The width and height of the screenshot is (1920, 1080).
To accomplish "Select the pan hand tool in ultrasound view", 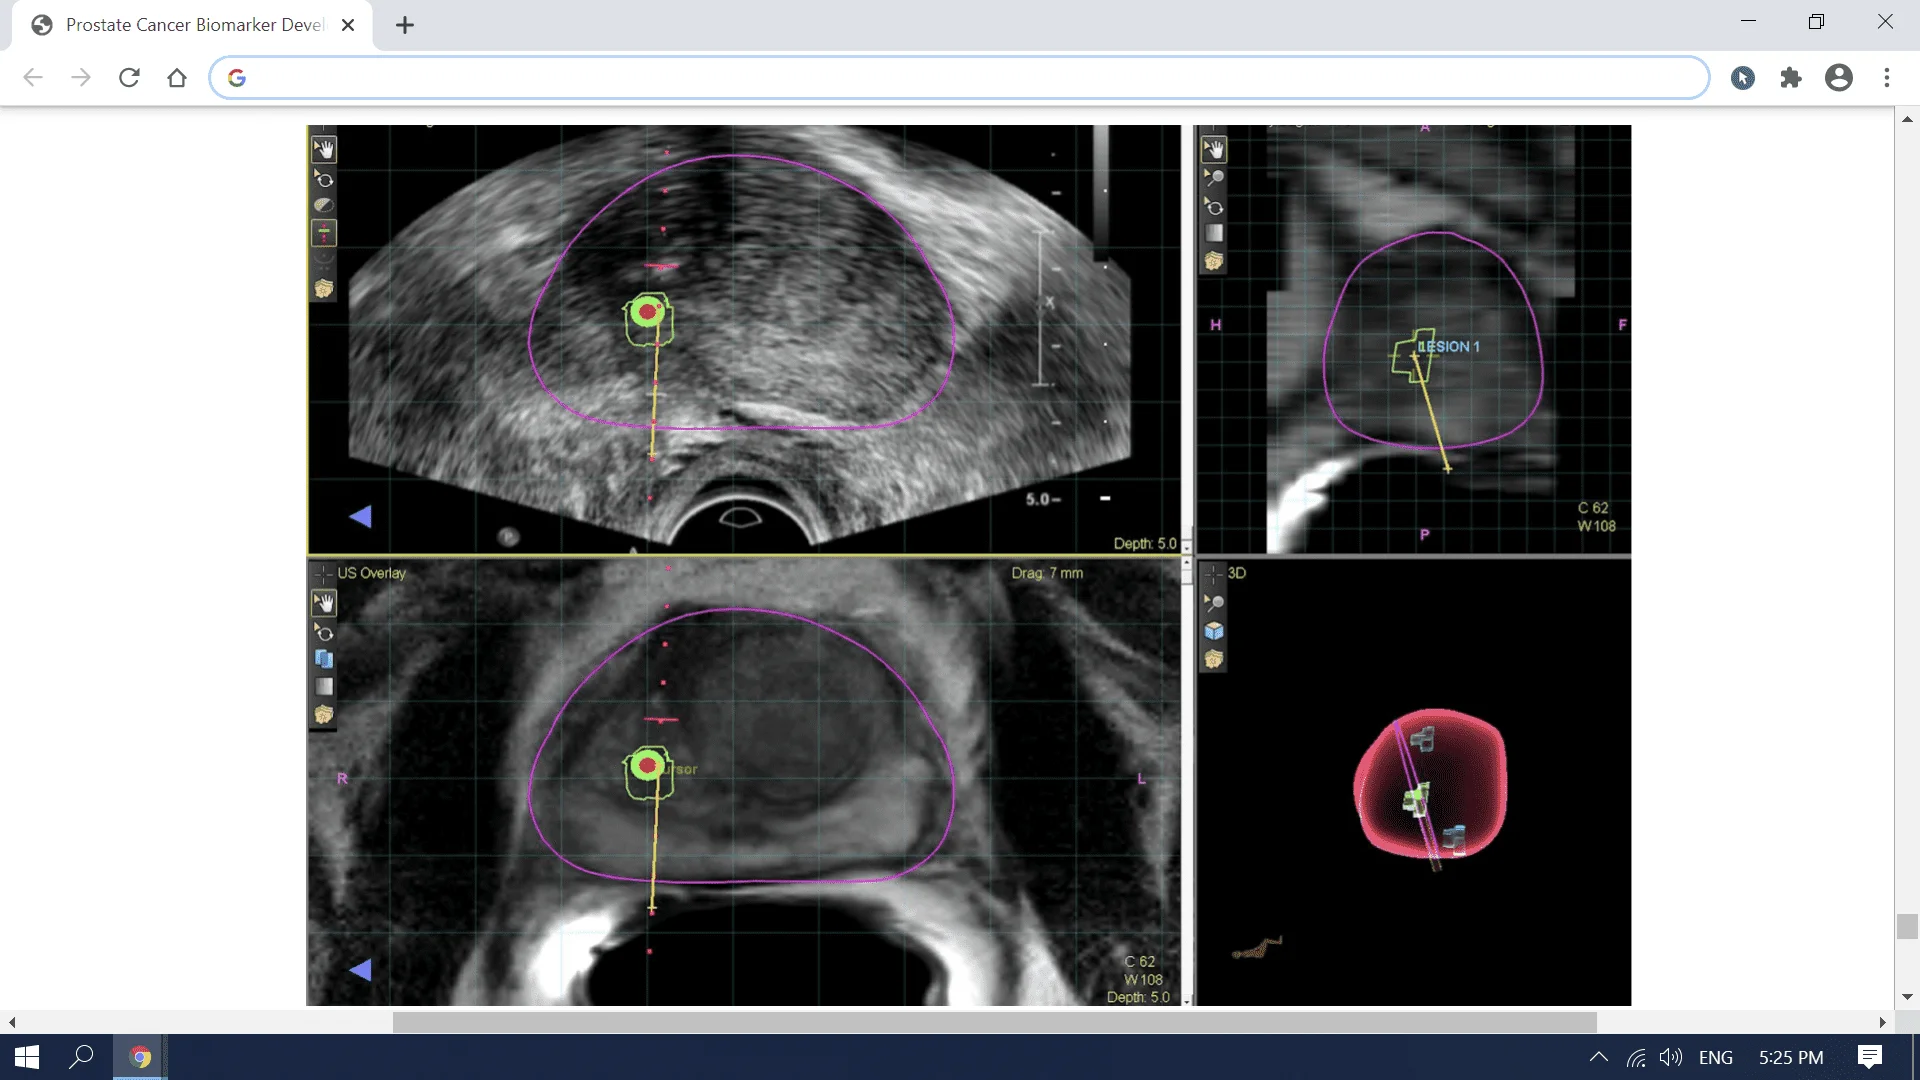I will click(324, 150).
